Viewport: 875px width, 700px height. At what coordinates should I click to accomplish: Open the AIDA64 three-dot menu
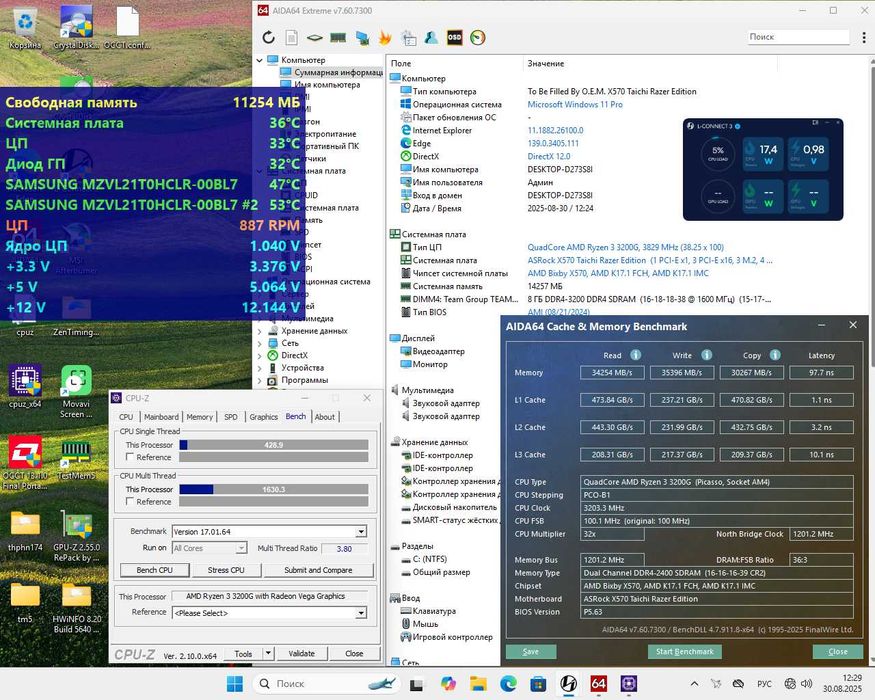coord(864,37)
